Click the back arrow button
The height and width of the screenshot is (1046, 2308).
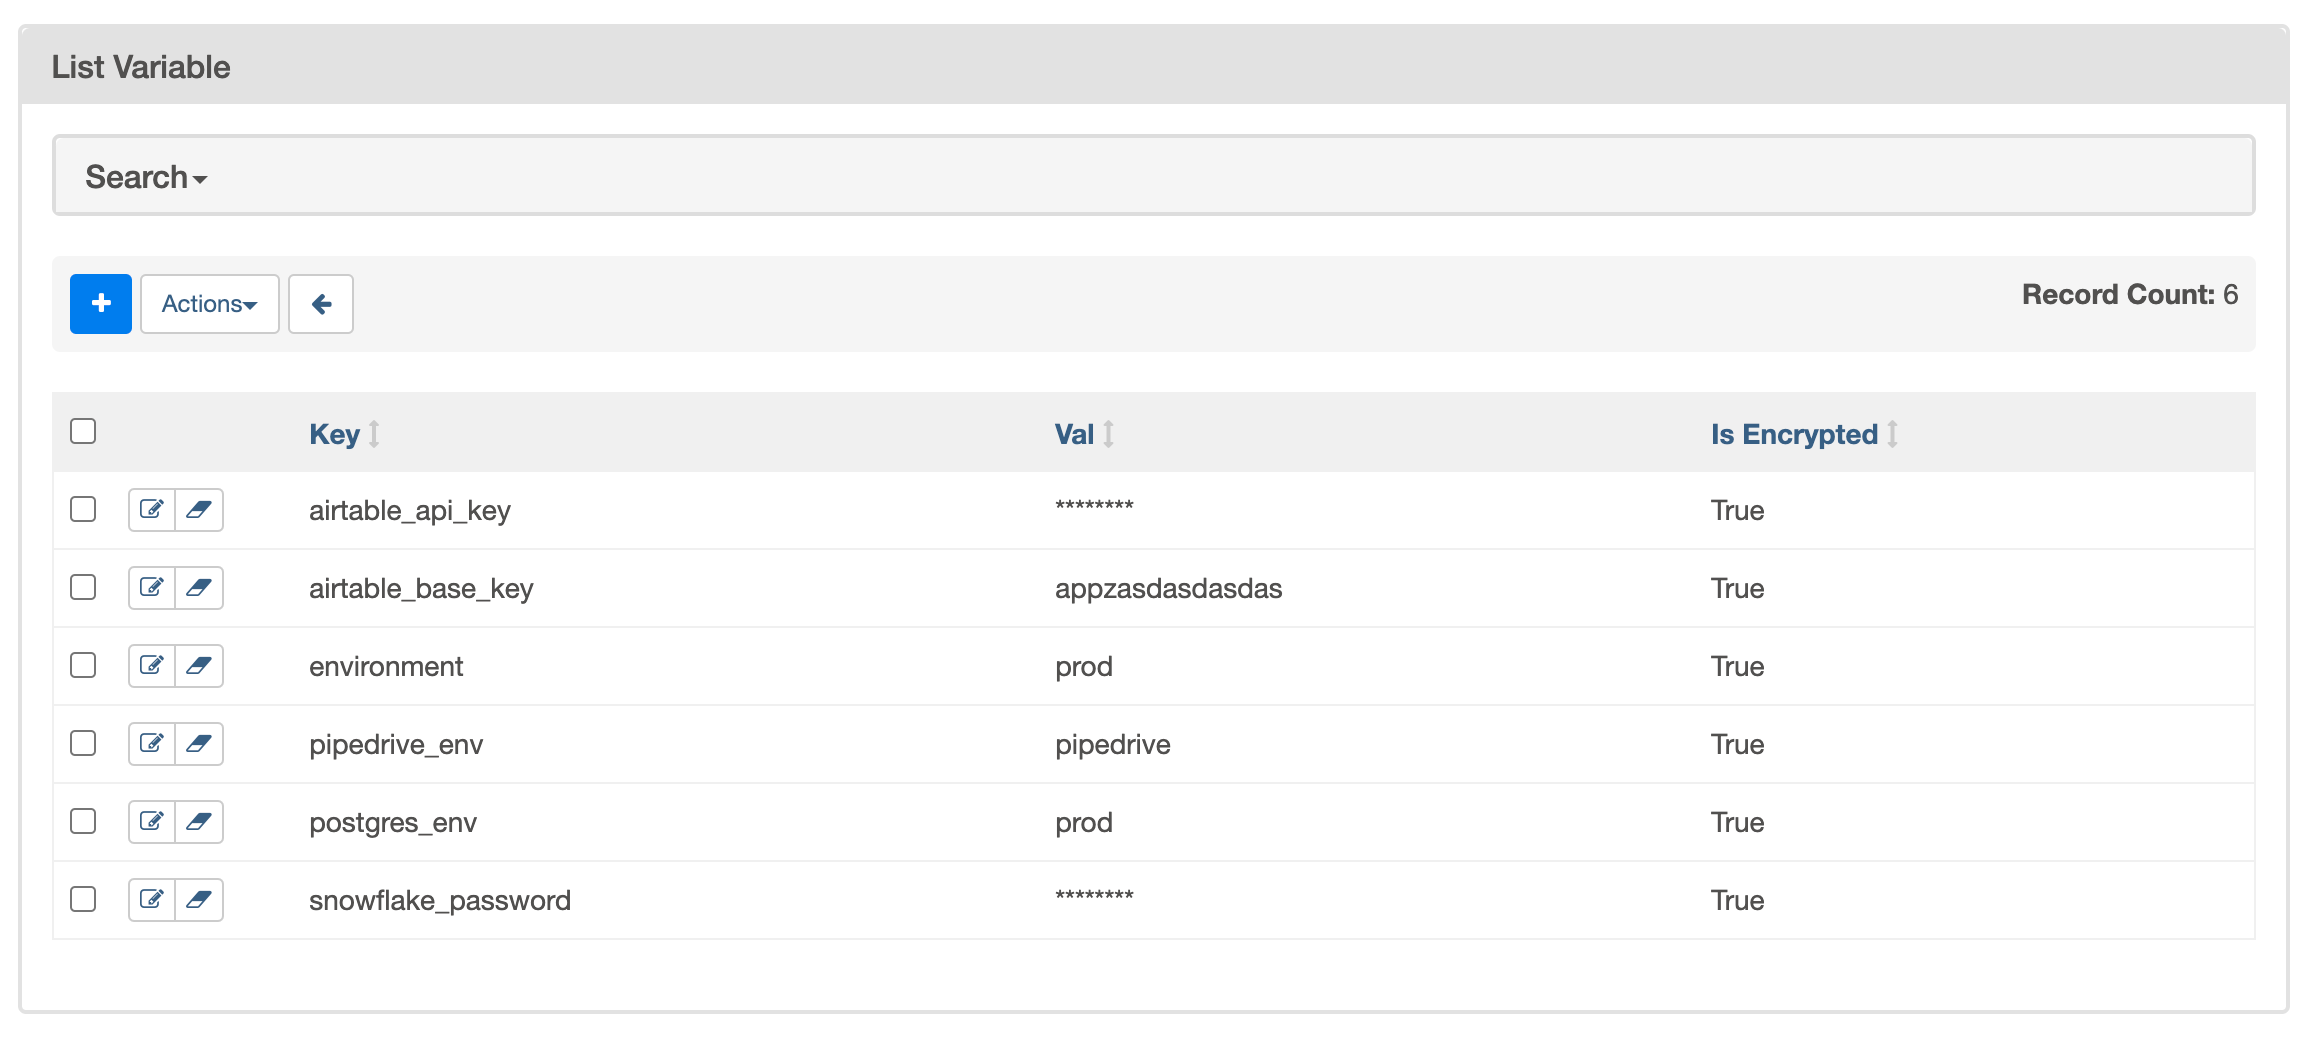tap(321, 304)
